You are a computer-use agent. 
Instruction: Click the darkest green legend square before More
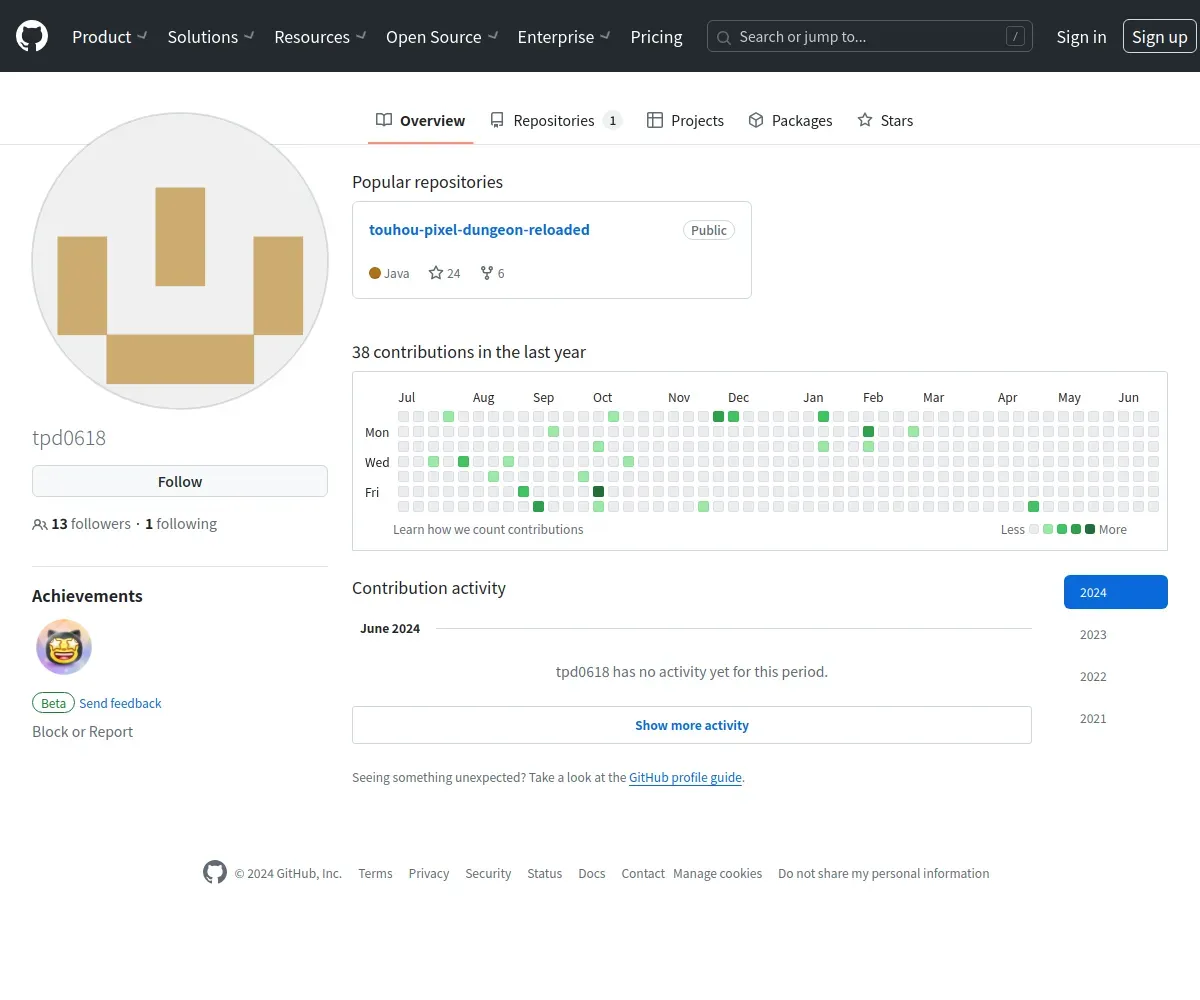pos(1090,529)
